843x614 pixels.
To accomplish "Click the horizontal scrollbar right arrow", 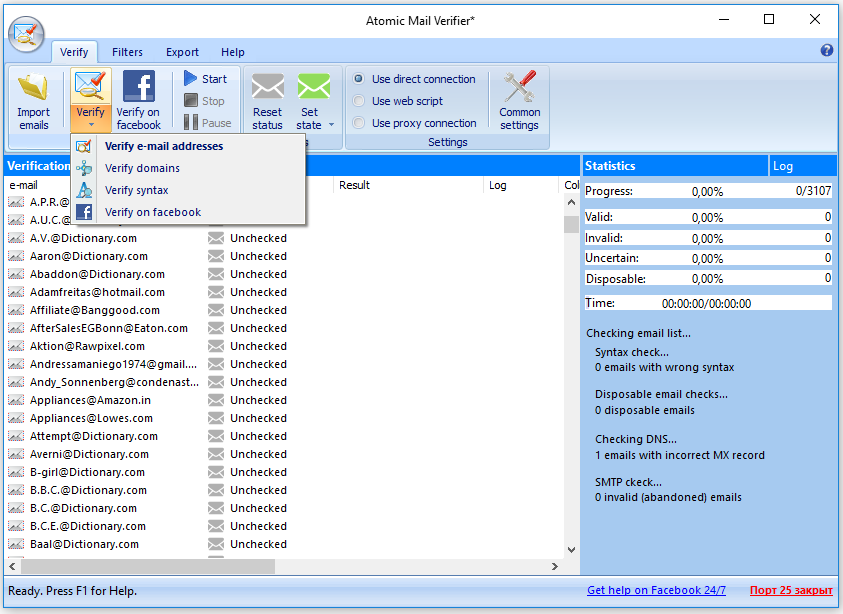I will tap(555, 567).
